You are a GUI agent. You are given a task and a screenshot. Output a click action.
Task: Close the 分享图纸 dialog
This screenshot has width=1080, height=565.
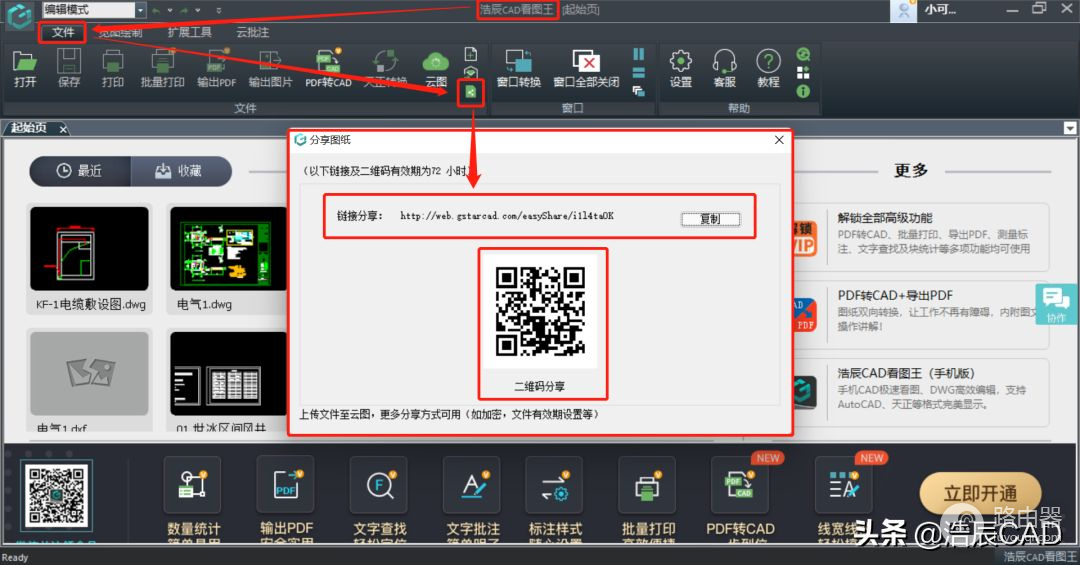tap(779, 140)
